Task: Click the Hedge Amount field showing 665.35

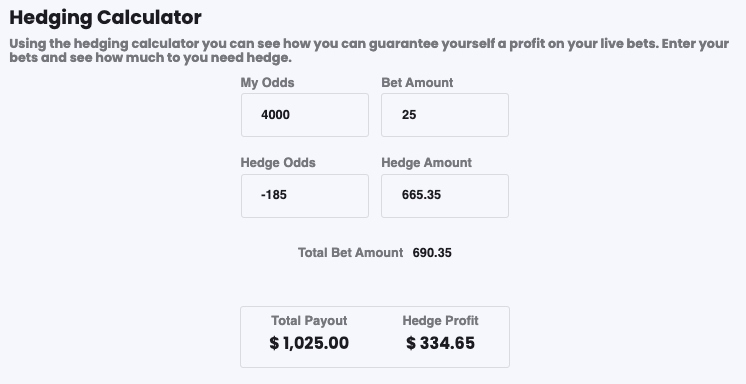Action: pyautogui.click(x=445, y=196)
